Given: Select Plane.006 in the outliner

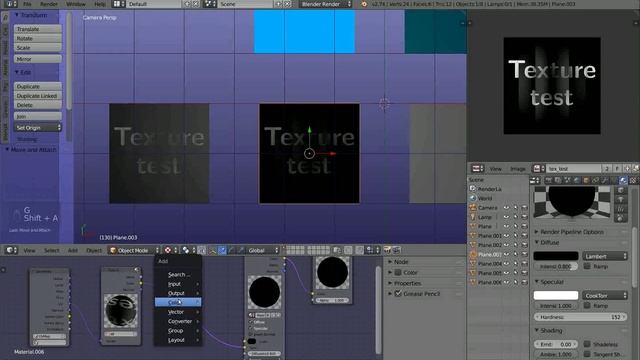Looking at the screenshot, I should [x=490, y=282].
